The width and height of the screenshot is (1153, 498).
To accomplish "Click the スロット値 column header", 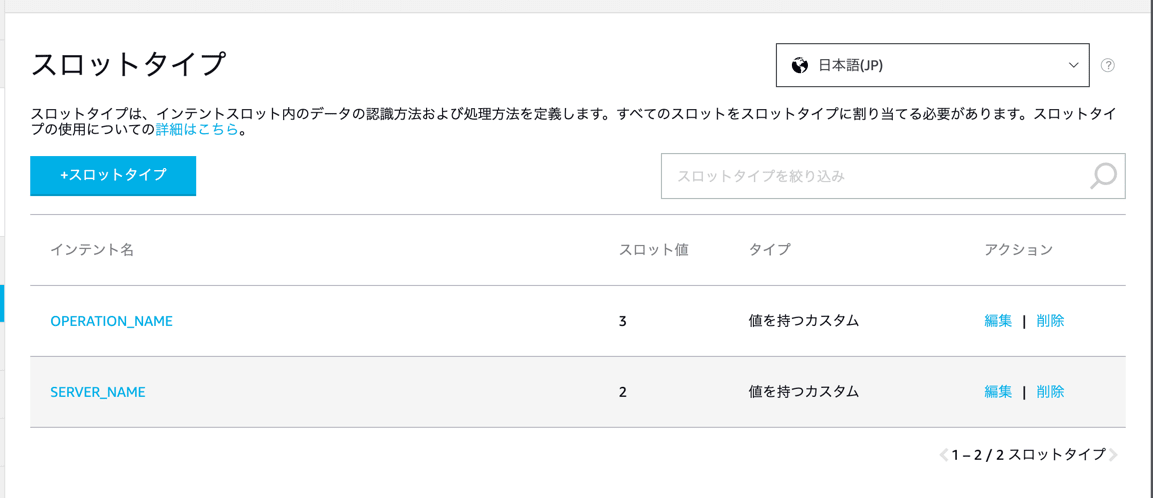I will tap(654, 249).
